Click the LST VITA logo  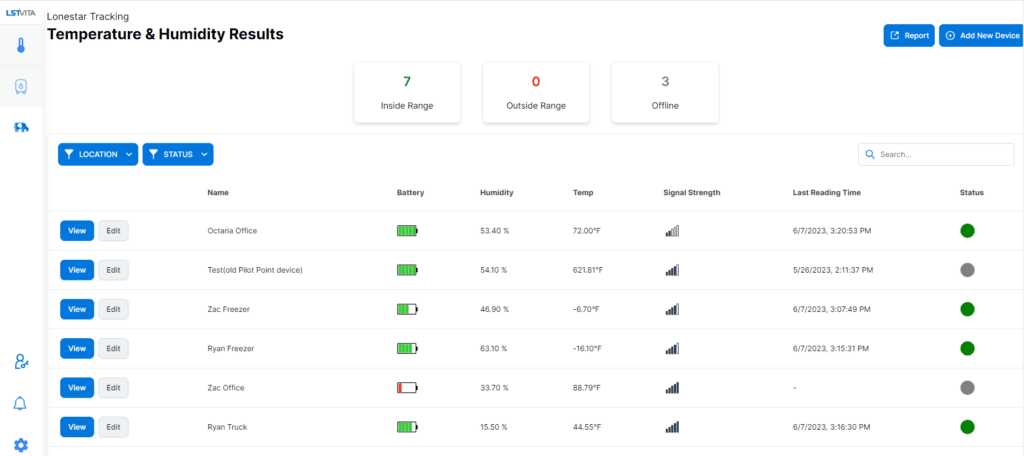(21, 13)
